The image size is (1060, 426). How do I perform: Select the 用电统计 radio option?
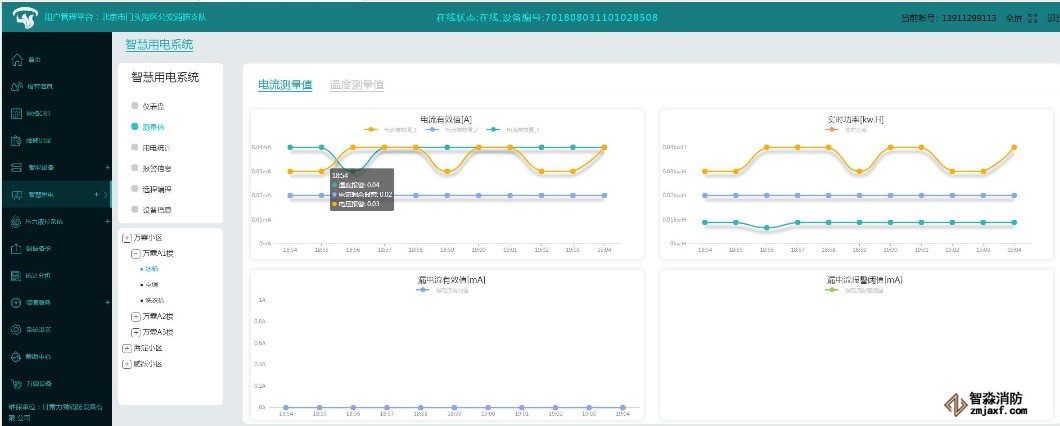135,147
